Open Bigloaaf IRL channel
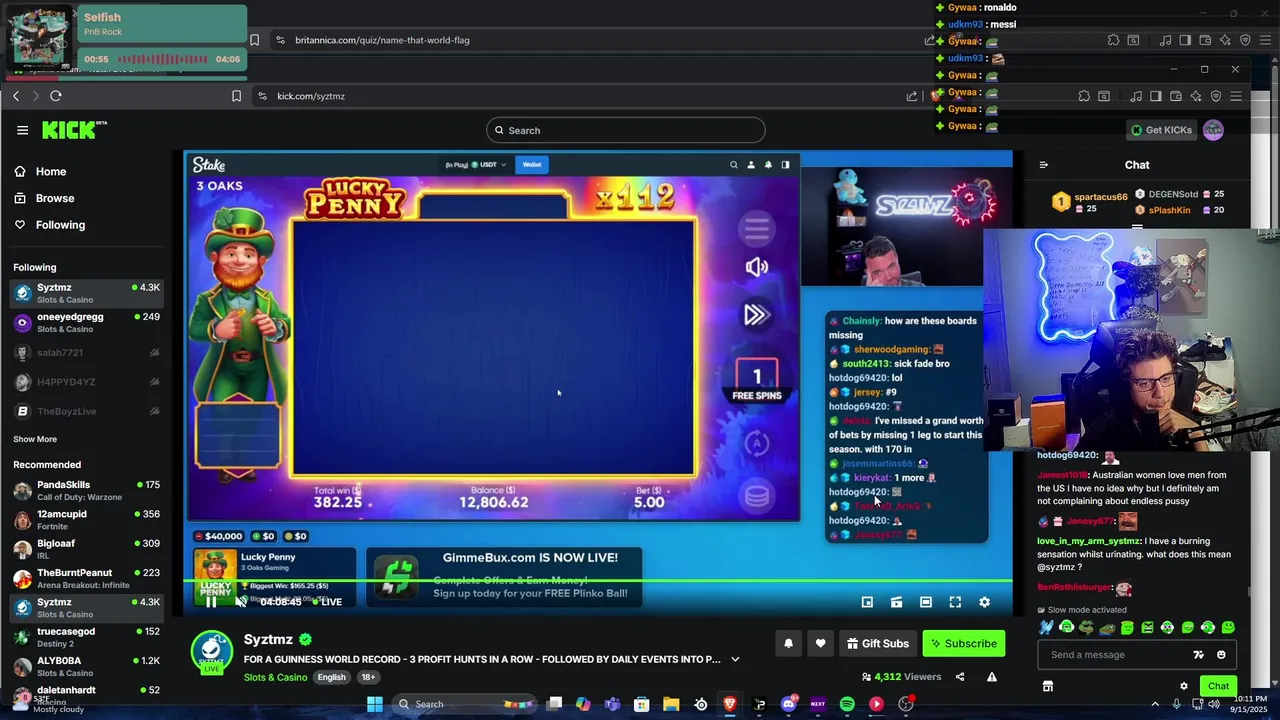 pos(88,549)
